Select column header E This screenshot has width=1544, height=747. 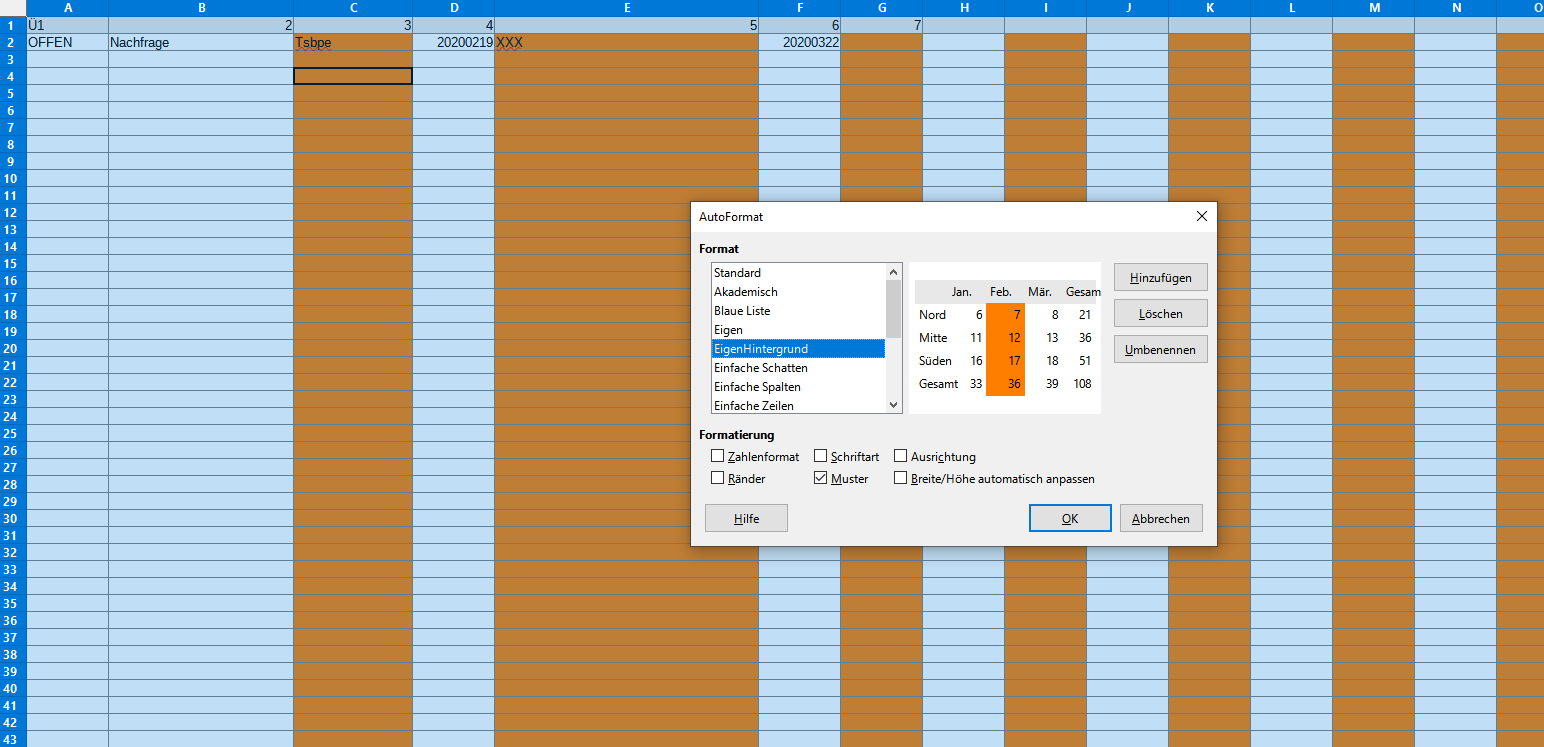tap(626, 8)
